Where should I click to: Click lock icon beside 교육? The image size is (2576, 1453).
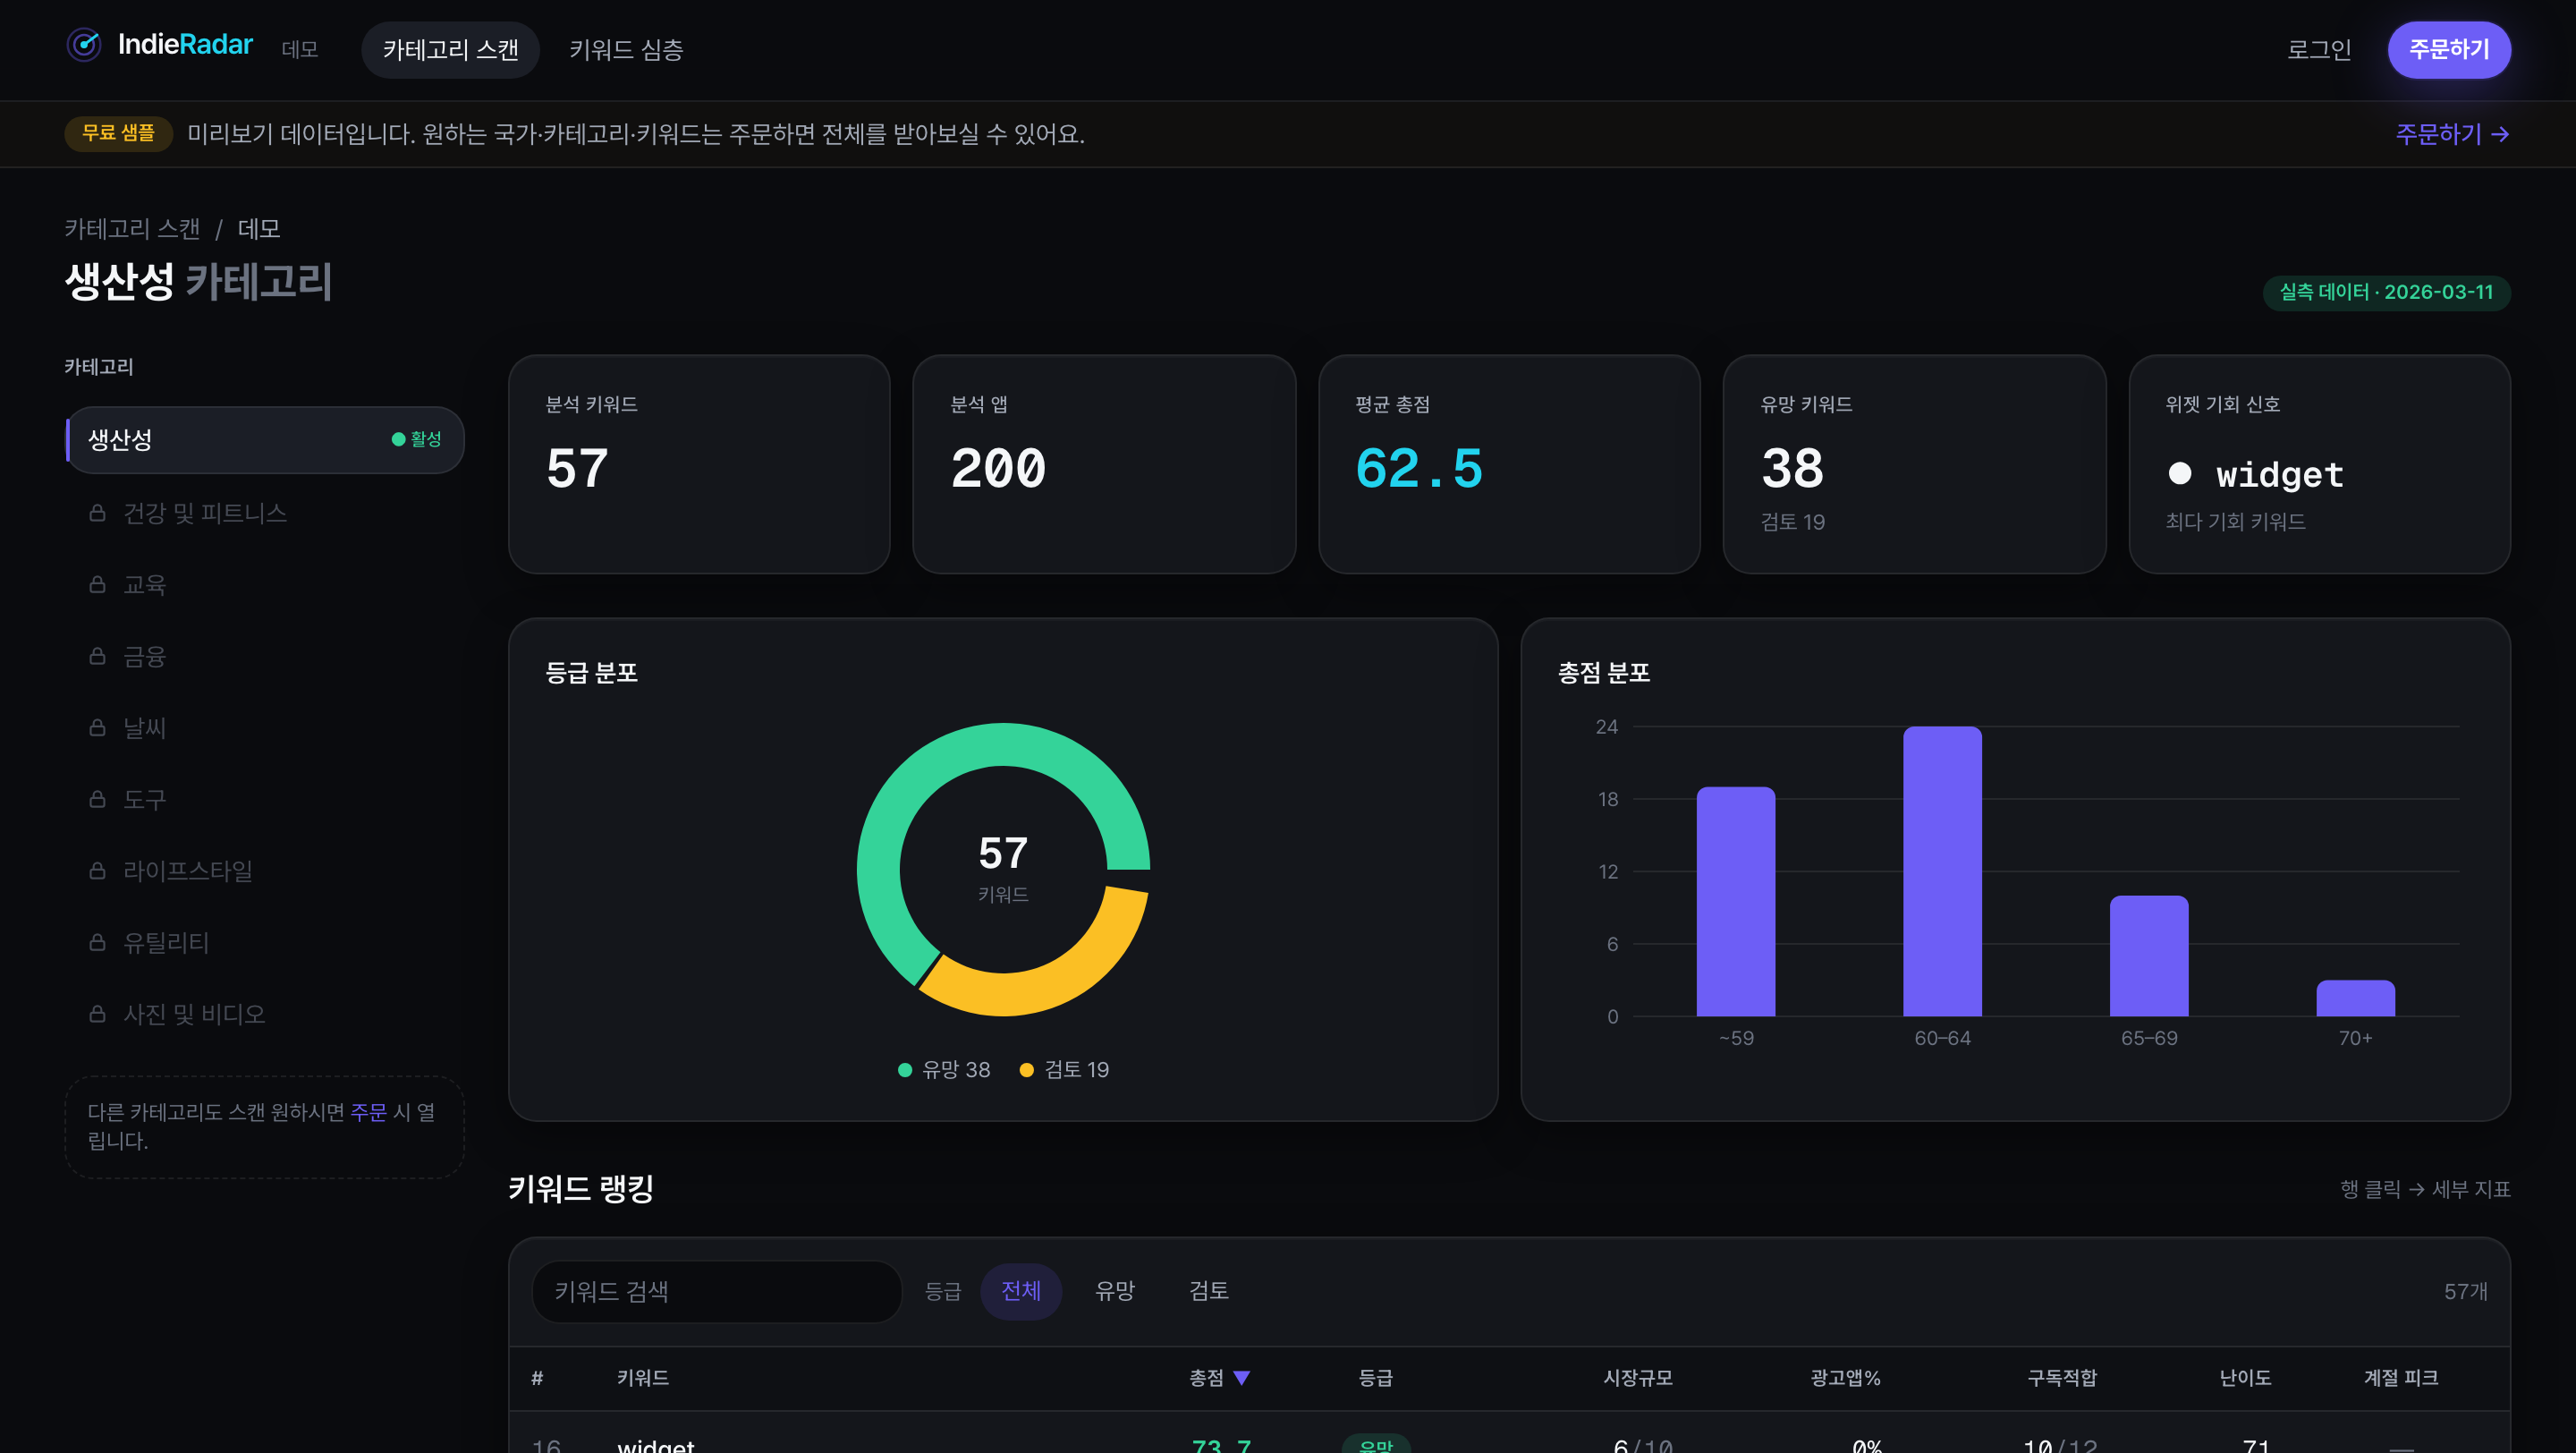click(97, 584)
